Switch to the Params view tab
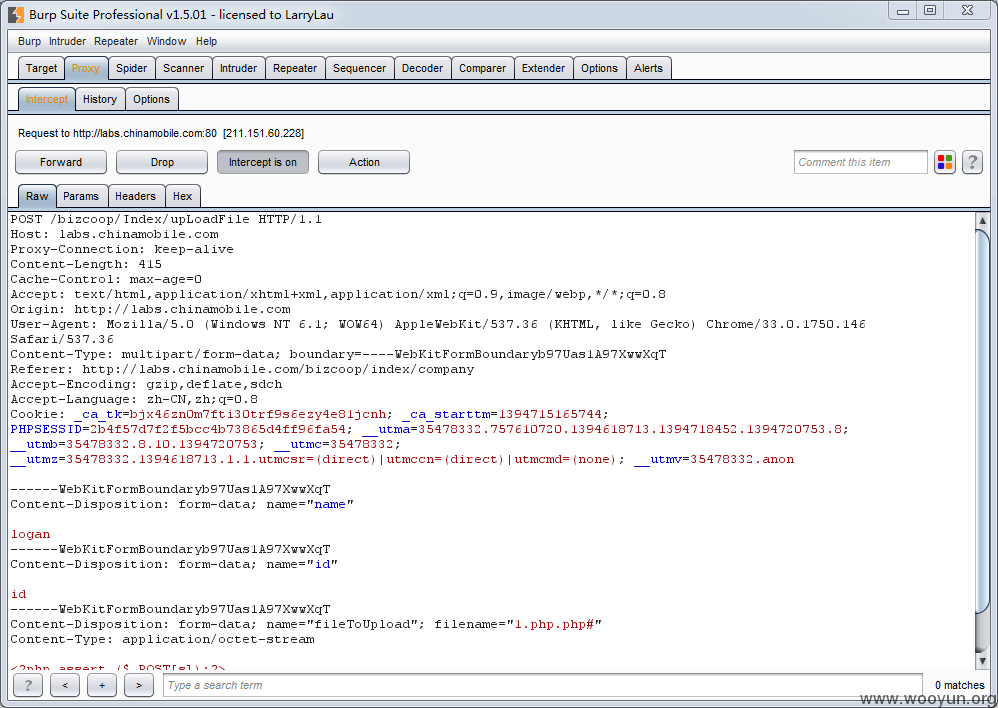This screenshot has height=708, width=998. pyautogui.click(x=81, y=196)
